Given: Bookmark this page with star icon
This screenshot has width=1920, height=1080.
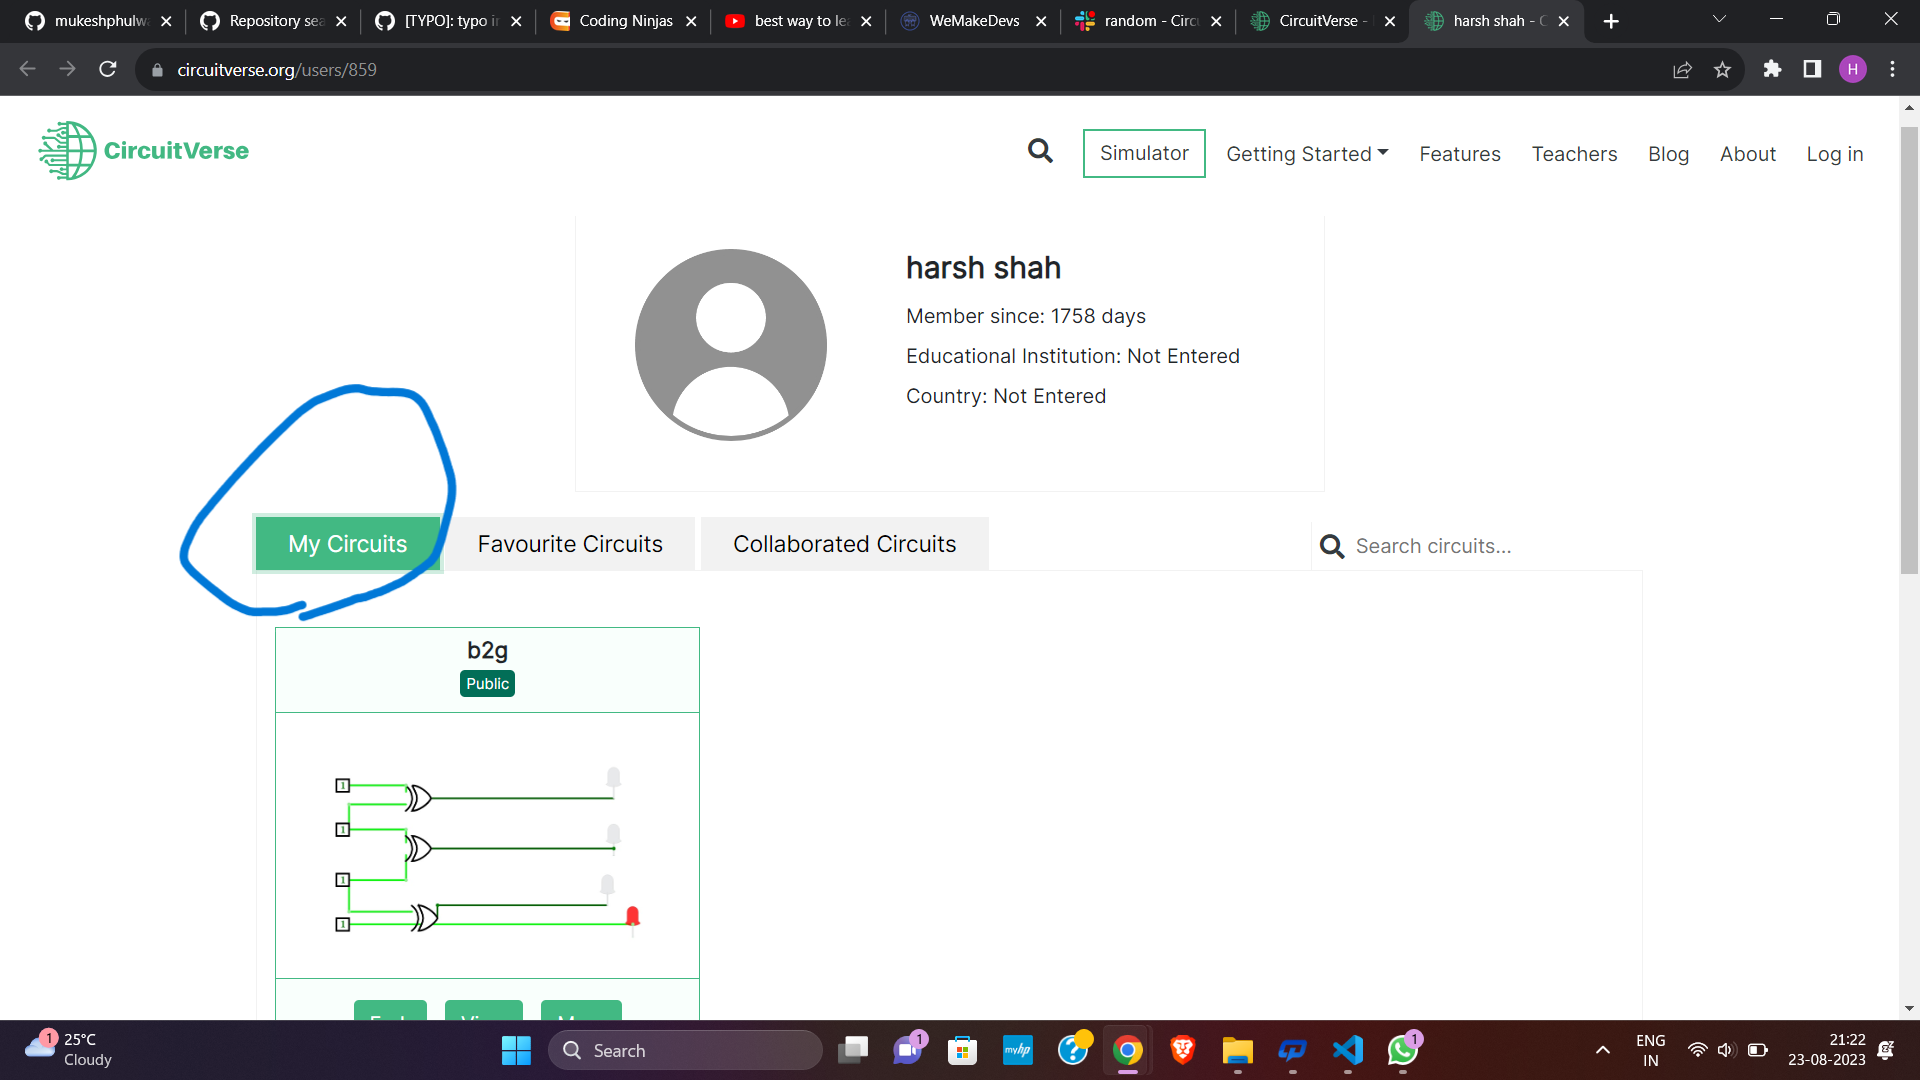Looking at the screenshot, I should click(1722, 70).
